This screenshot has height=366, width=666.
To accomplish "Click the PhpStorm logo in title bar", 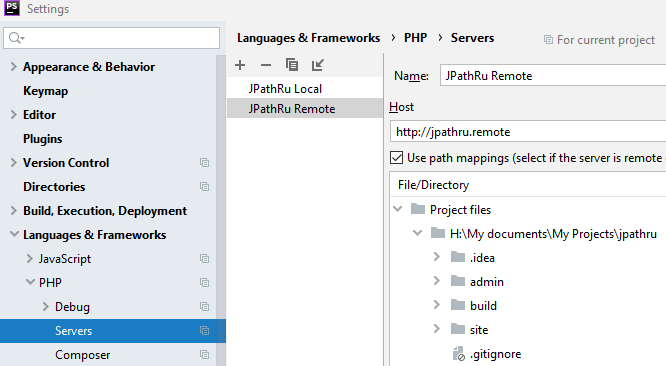I will click(x=12, y=8).
